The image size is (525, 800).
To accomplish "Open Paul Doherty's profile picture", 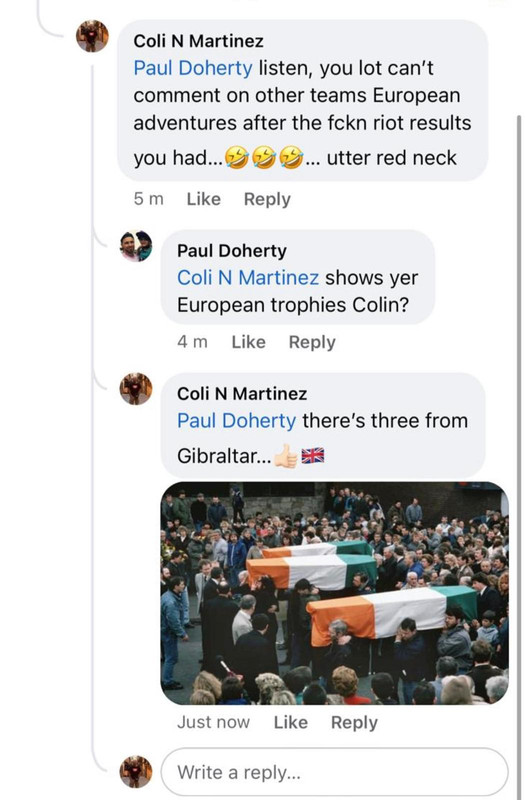I will click(136, 246).
